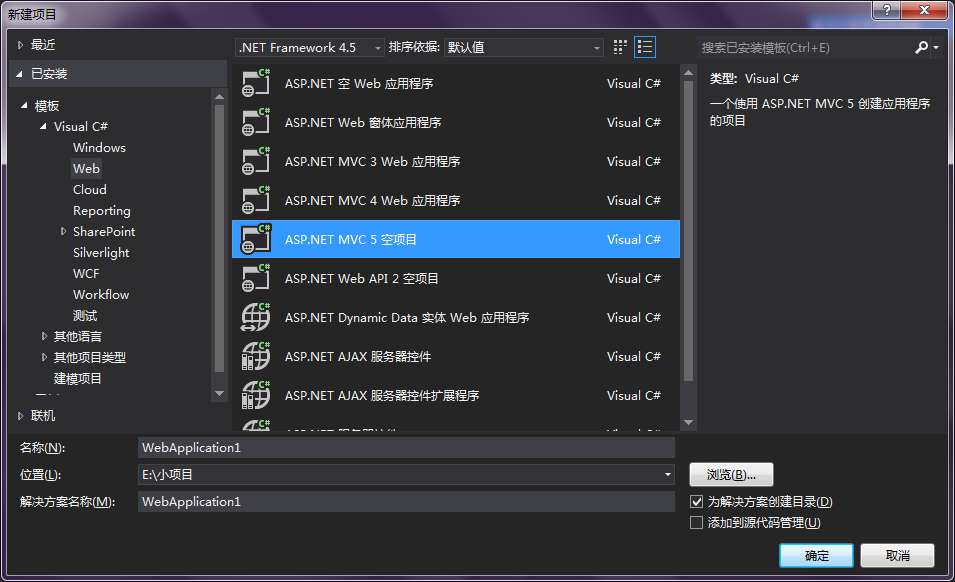This screenshot has height=582, width=955.
Task: Expand the 其他语言 tree node
Action: [44, 336]
